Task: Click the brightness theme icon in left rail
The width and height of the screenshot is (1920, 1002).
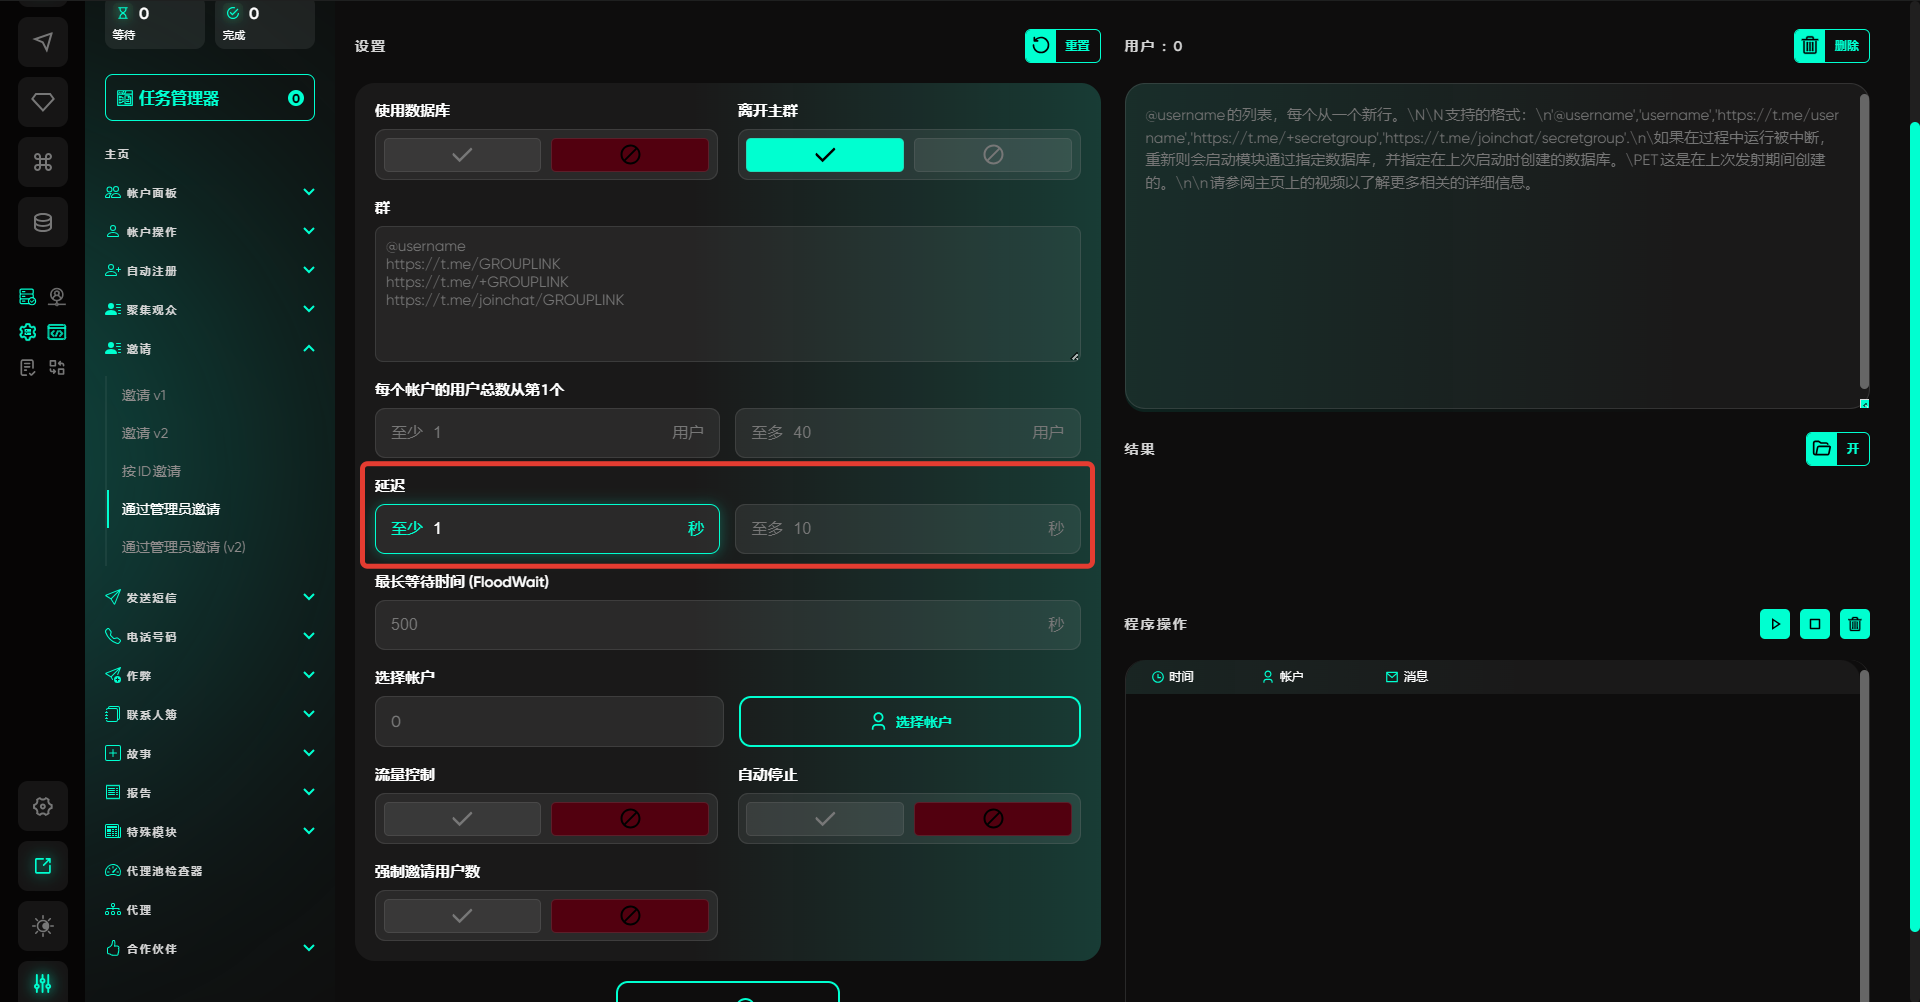Action: (x=43, y=926)
